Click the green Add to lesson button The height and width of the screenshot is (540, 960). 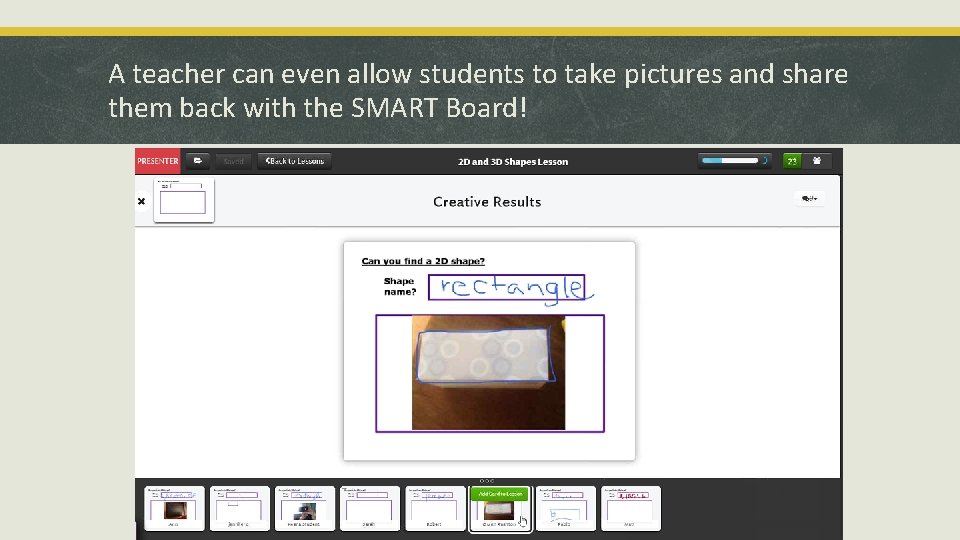[500, 493]
